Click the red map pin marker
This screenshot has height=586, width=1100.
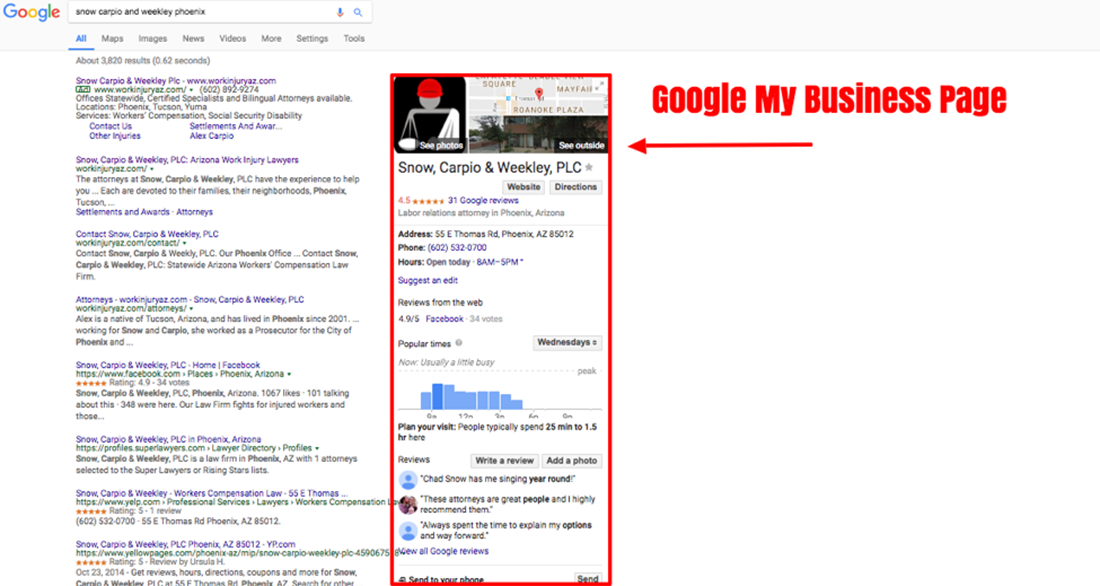(540, 94)
